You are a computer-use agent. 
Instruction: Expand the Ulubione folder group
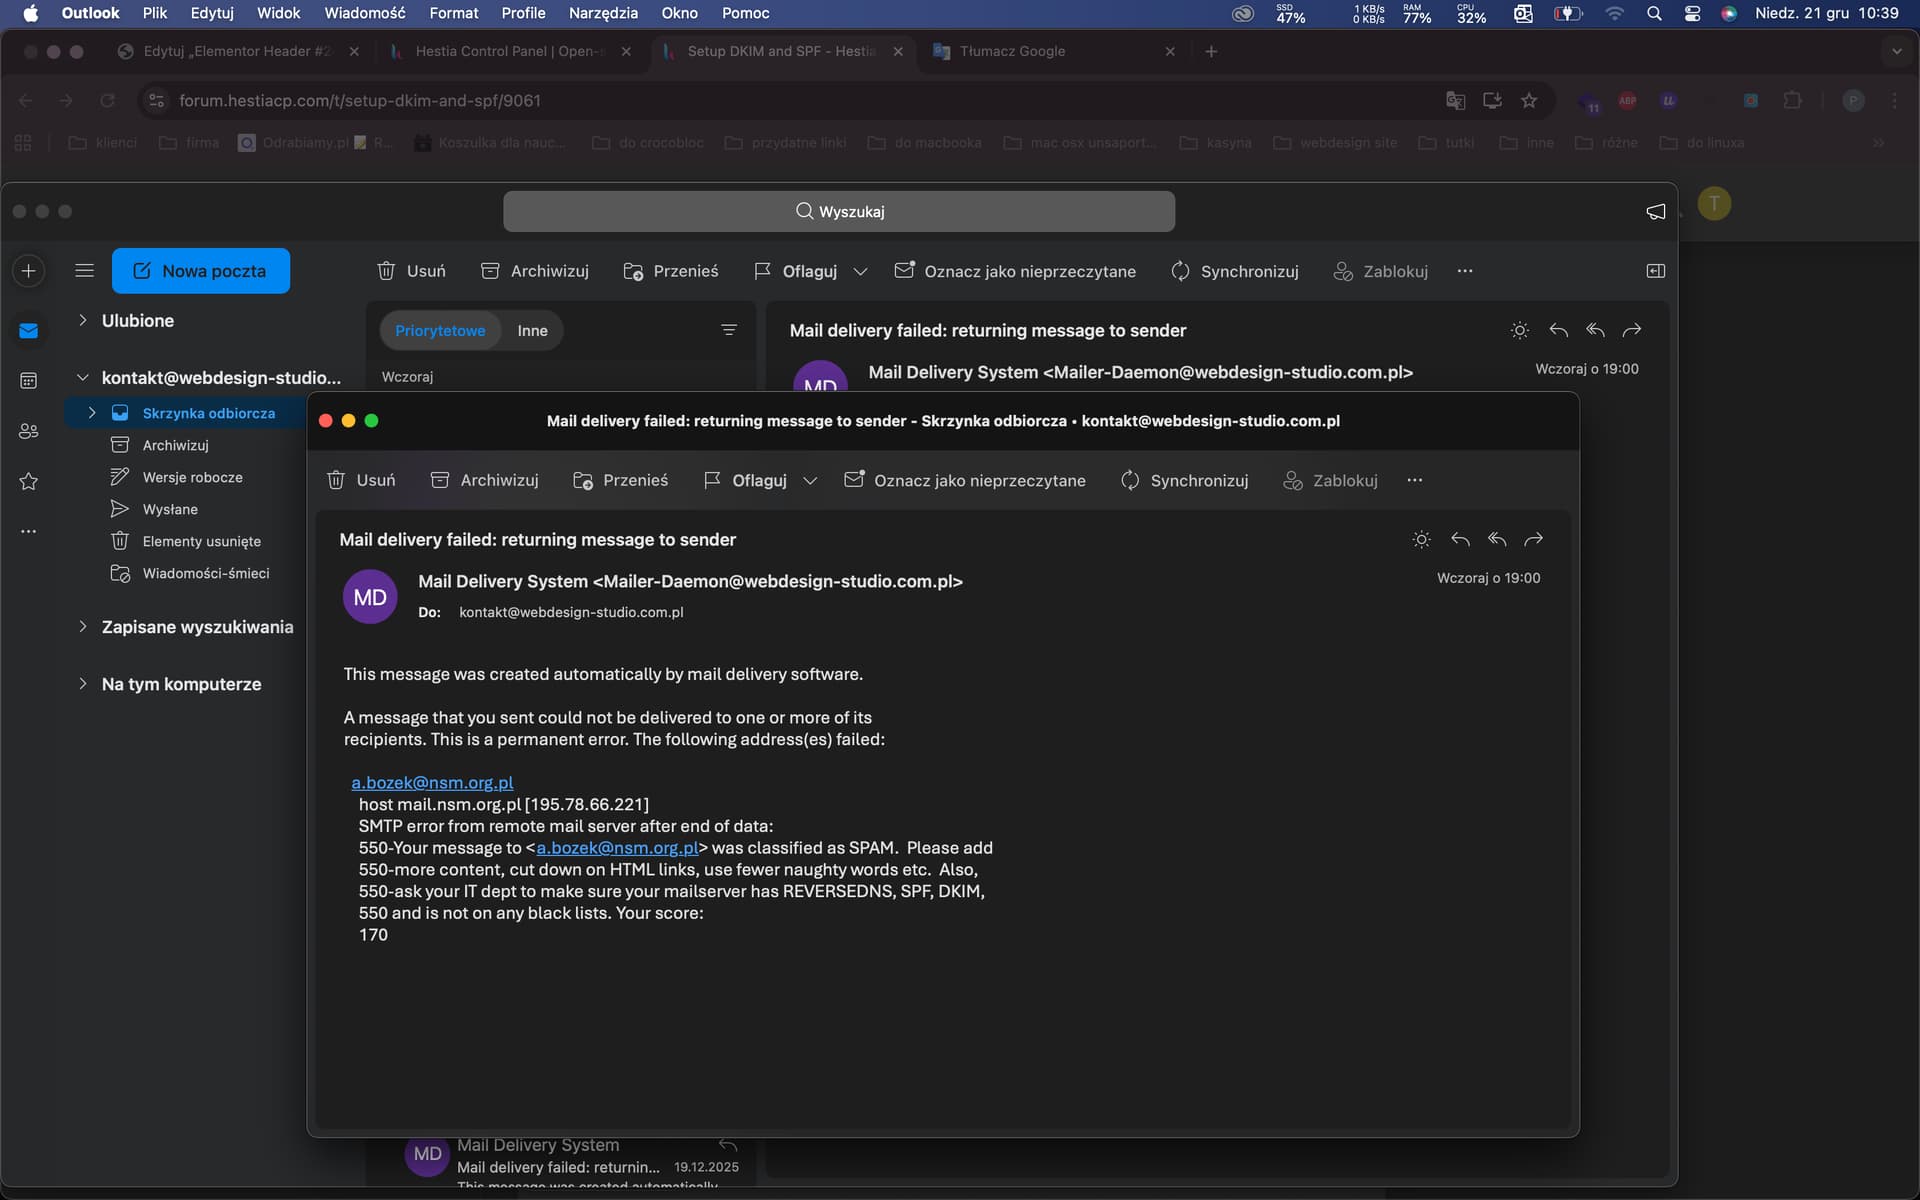(83, 320)
